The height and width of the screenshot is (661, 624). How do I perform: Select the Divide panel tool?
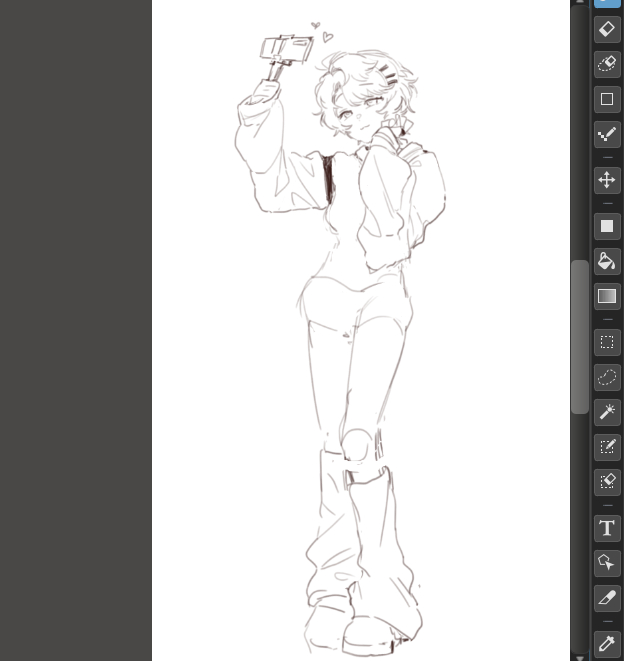click(x=606, y=598)
